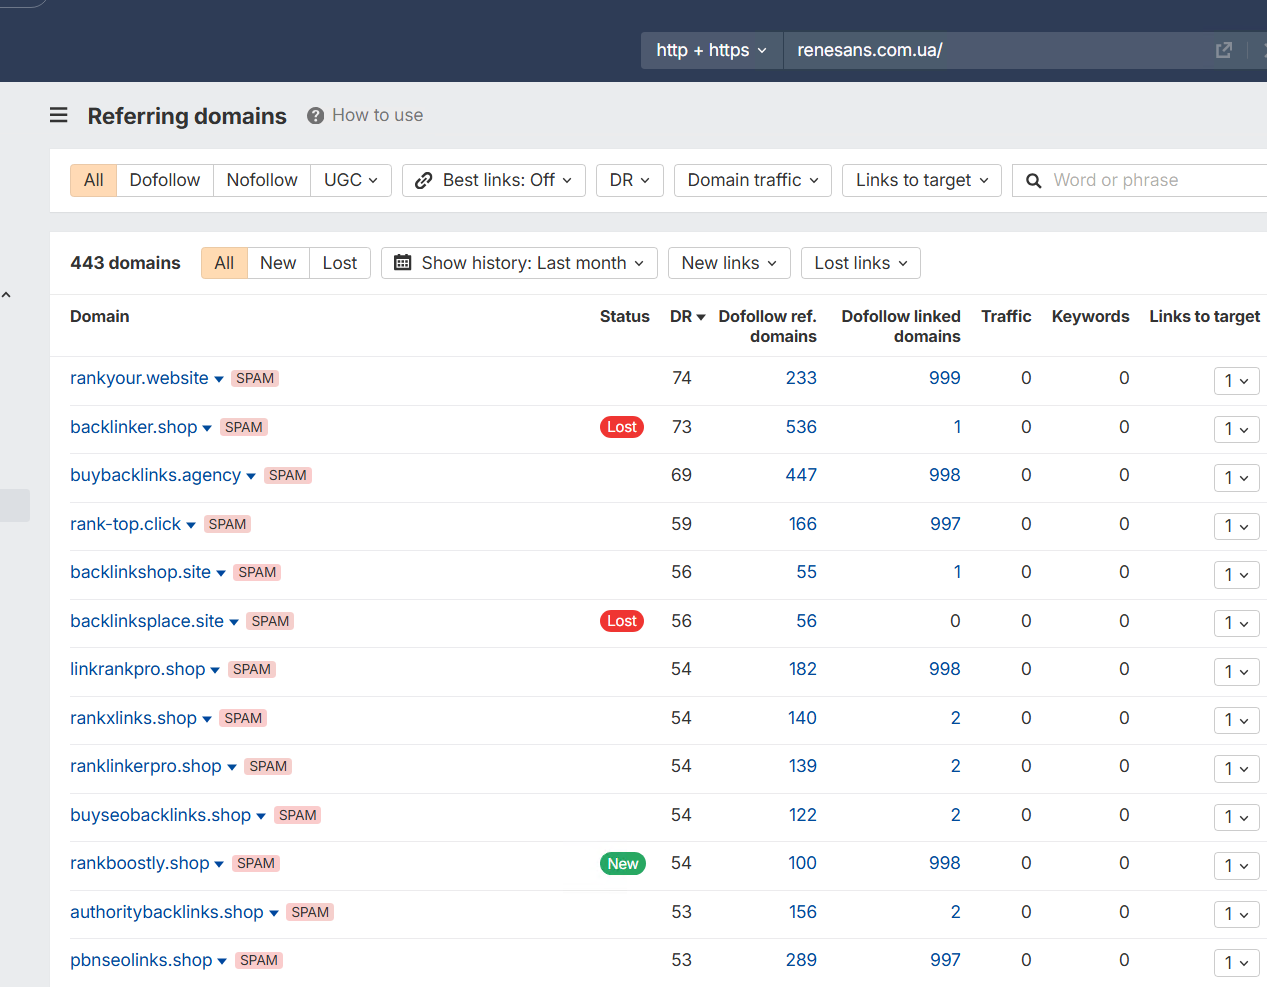
Task: Click the calendar icon in Show history
Action: tap(403, 263)
